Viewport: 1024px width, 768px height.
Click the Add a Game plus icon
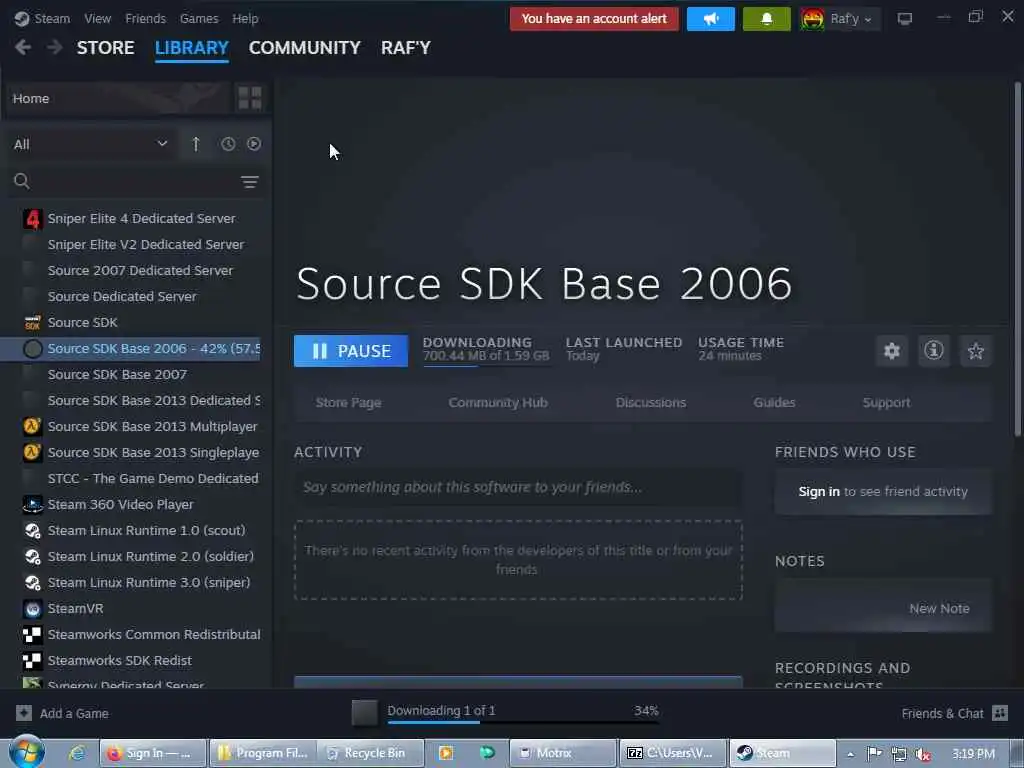pyautogui.click(x=24, y=712)
